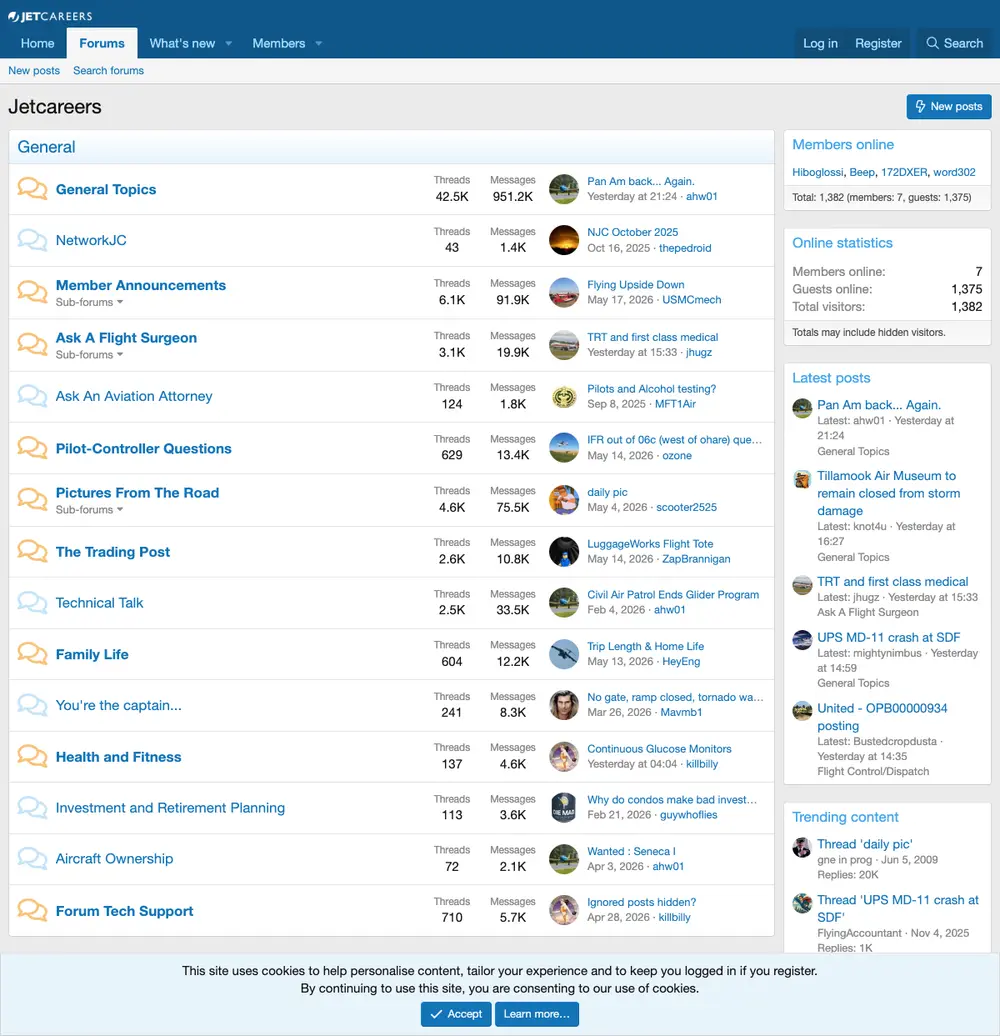
Task: Open the What's new tab
Action: tap(182, 44)
